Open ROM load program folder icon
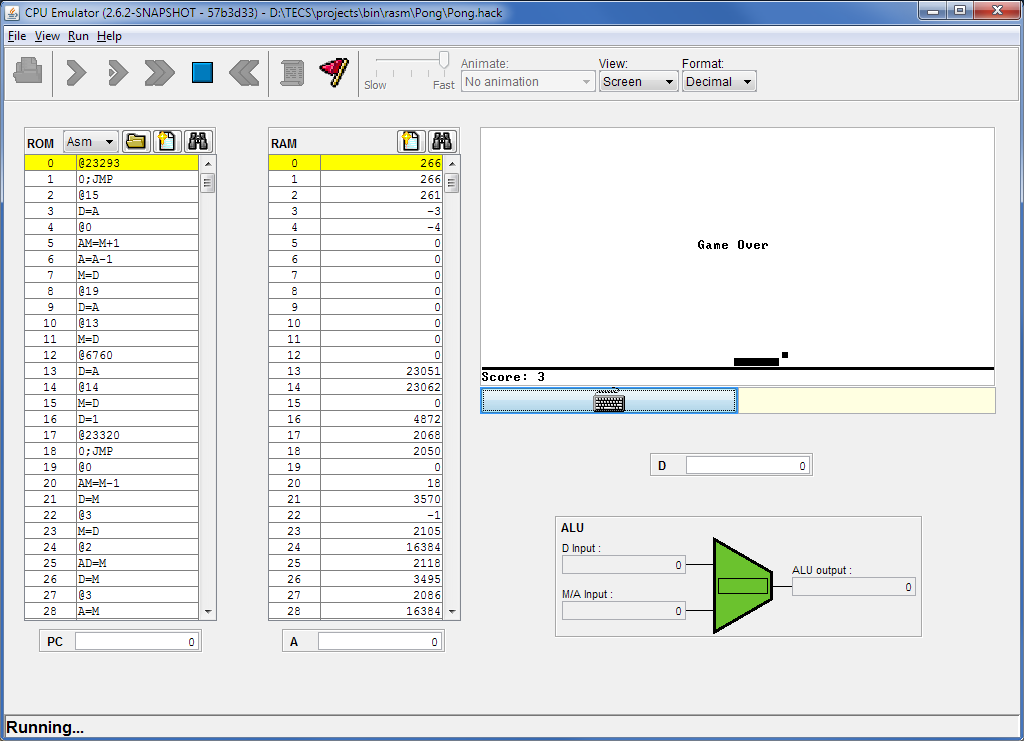1024x741 pixels. [x=136, y=142]
